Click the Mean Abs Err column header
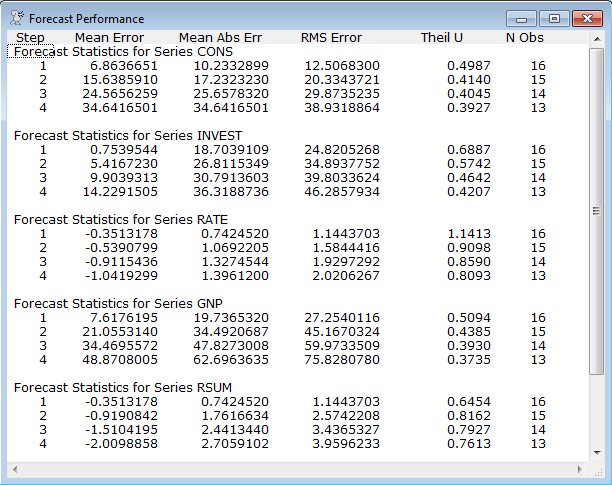Image resolution: width=612 pixels, height=485 pixels. pyautogui.click(x=218, y=38)
